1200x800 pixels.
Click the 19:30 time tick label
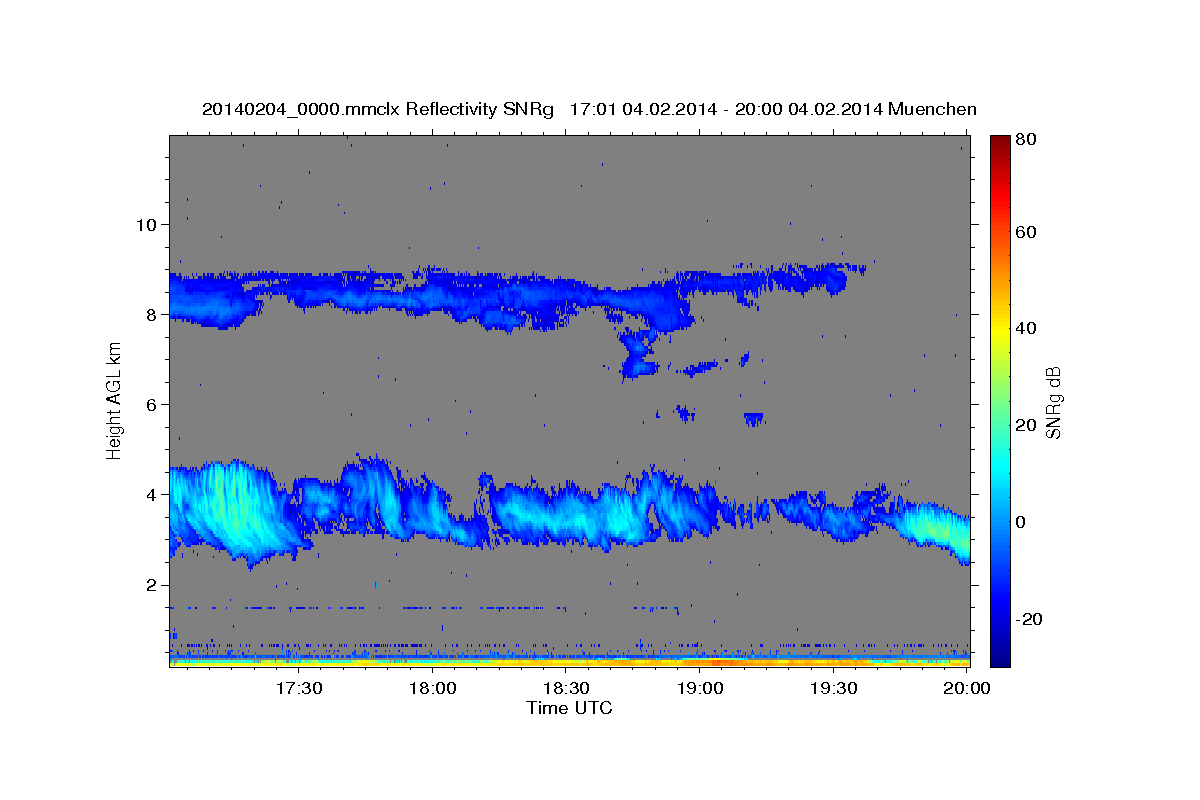pyautogui.click(x=834, y=688)
